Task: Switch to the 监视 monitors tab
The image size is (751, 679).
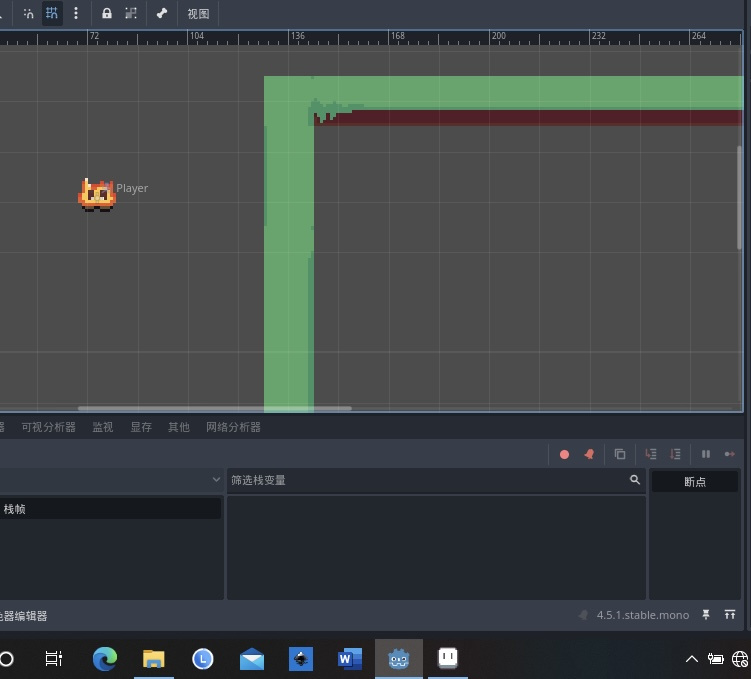Action: pyautogui.click(x=102, y=427)
